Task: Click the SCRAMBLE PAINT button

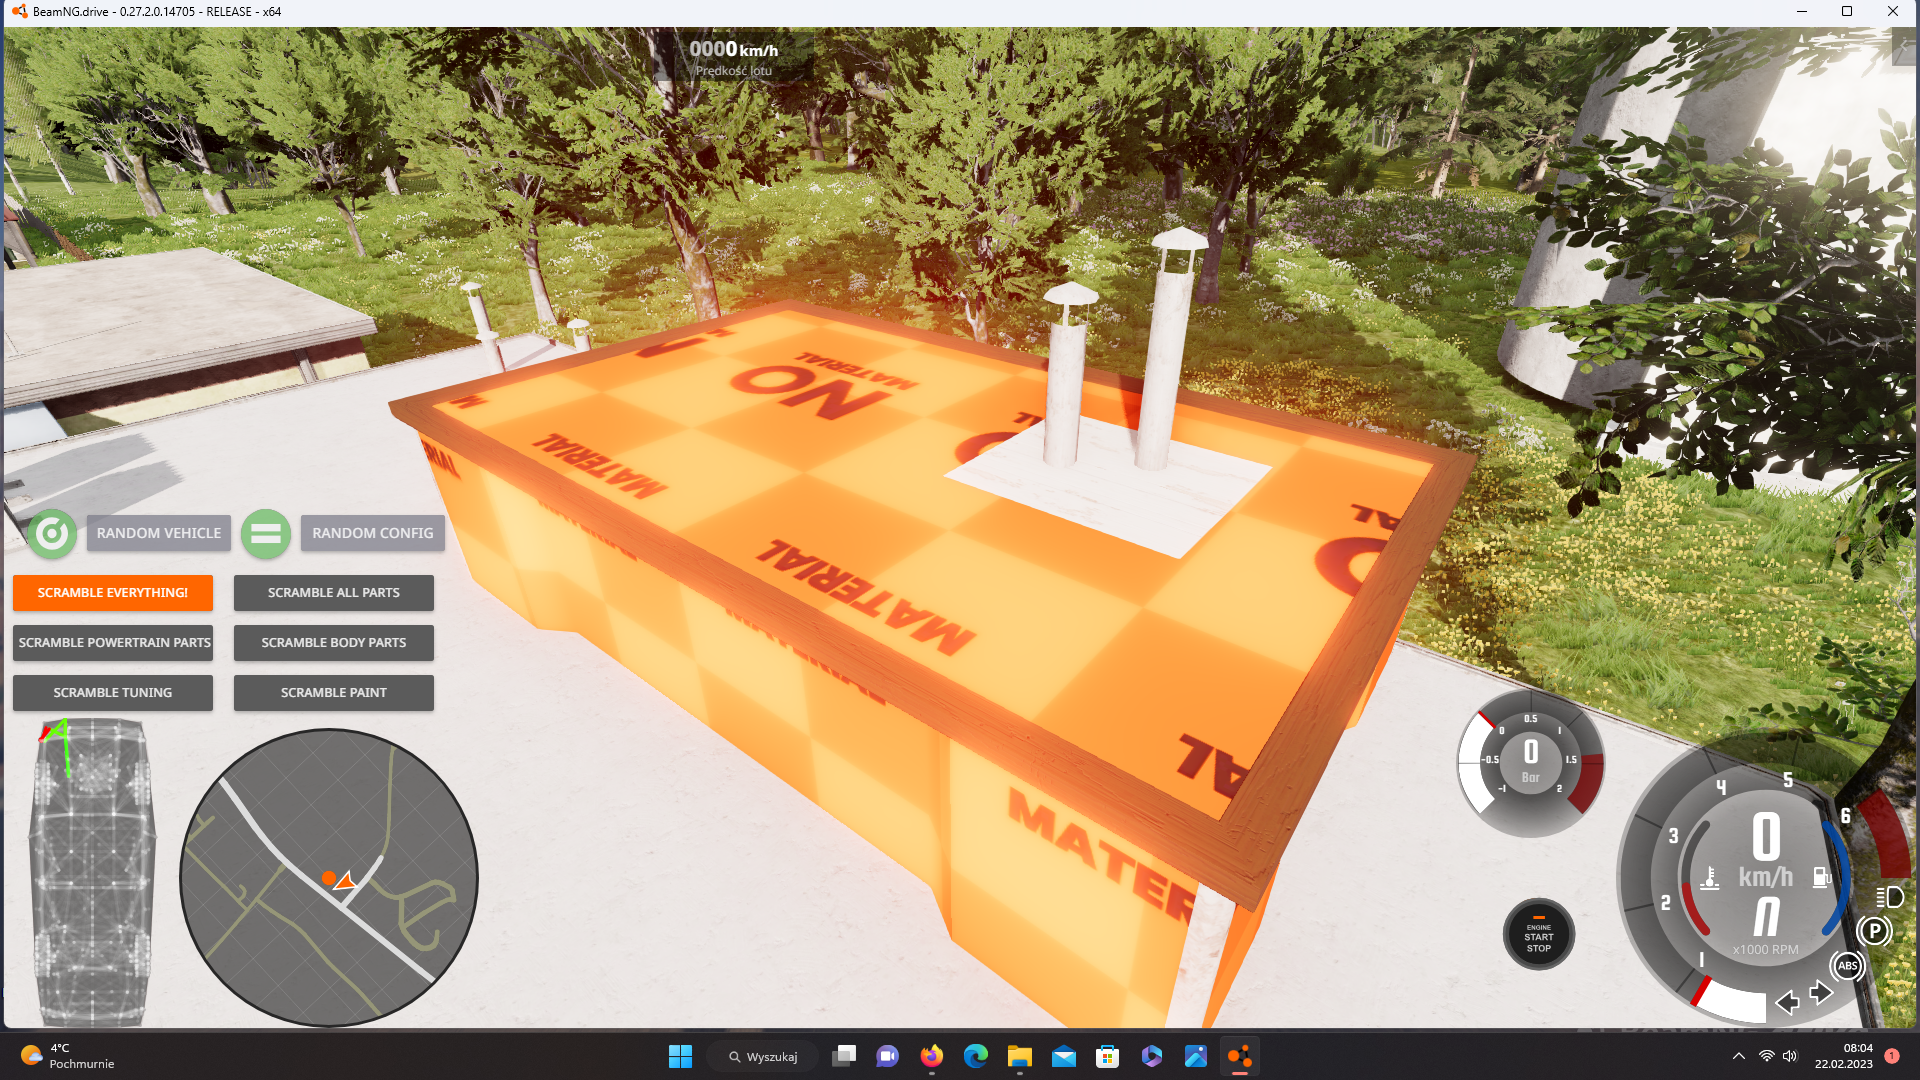Action: pos(333,693)
